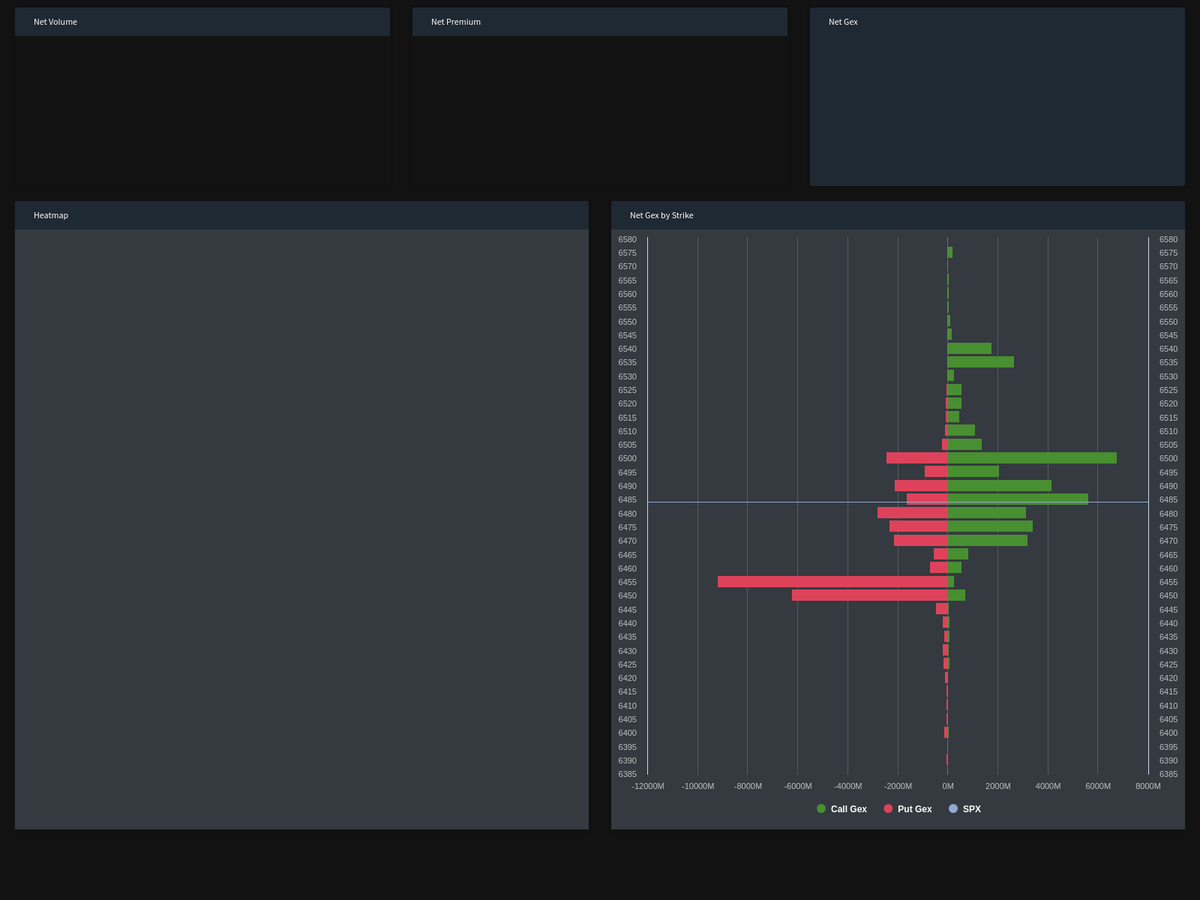The width and height of the screenshot is (1200, 900).
Task: Click the green Call Gex bar at strike 6540
Action: (x=970, y=349)
